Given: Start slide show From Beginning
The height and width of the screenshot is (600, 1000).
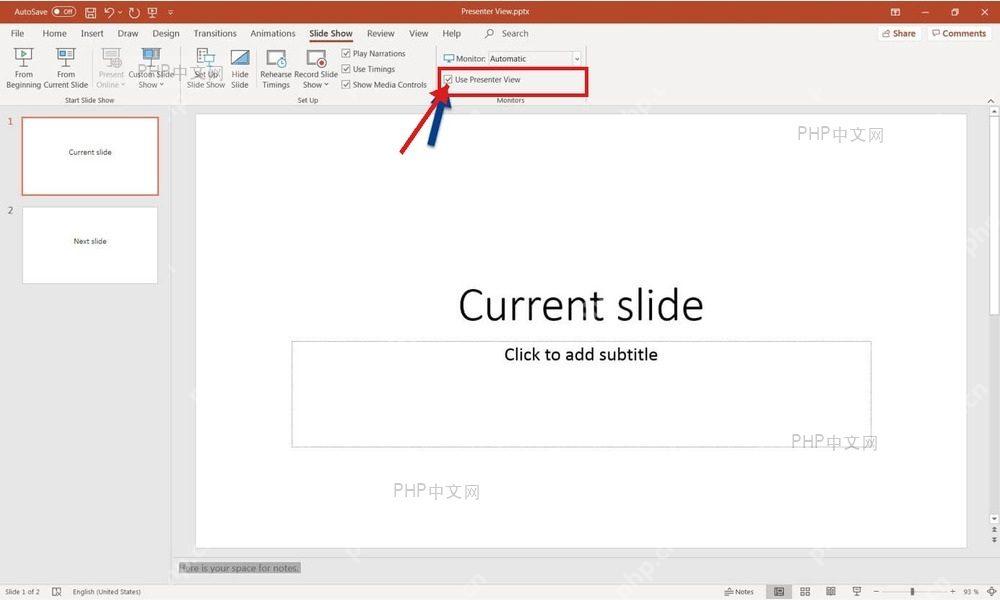Looking at the screenshot, I should [24, 68].
